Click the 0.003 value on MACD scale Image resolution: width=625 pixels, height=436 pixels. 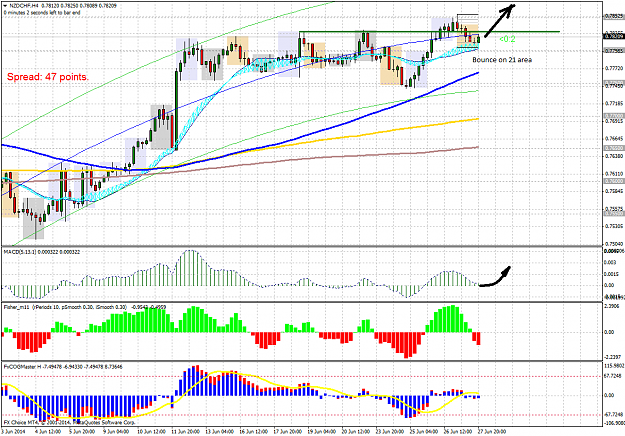coord(610,263)
